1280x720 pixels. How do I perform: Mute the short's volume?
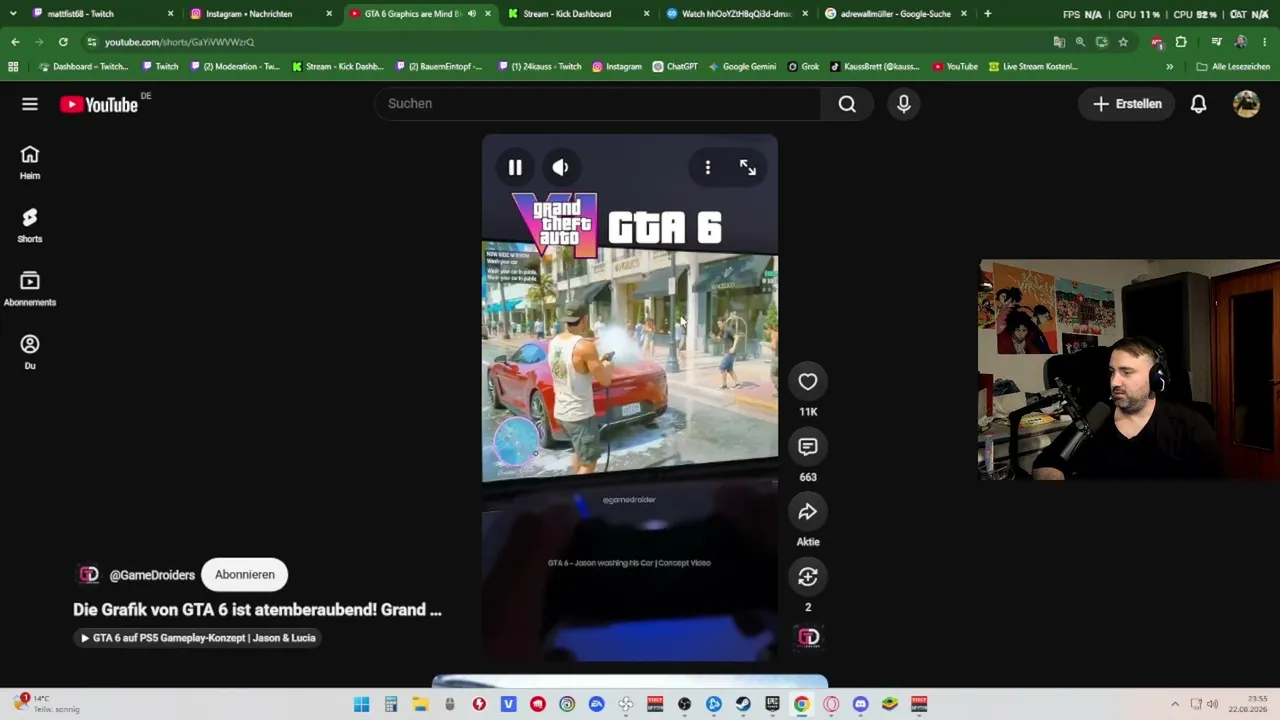point(560,168)
